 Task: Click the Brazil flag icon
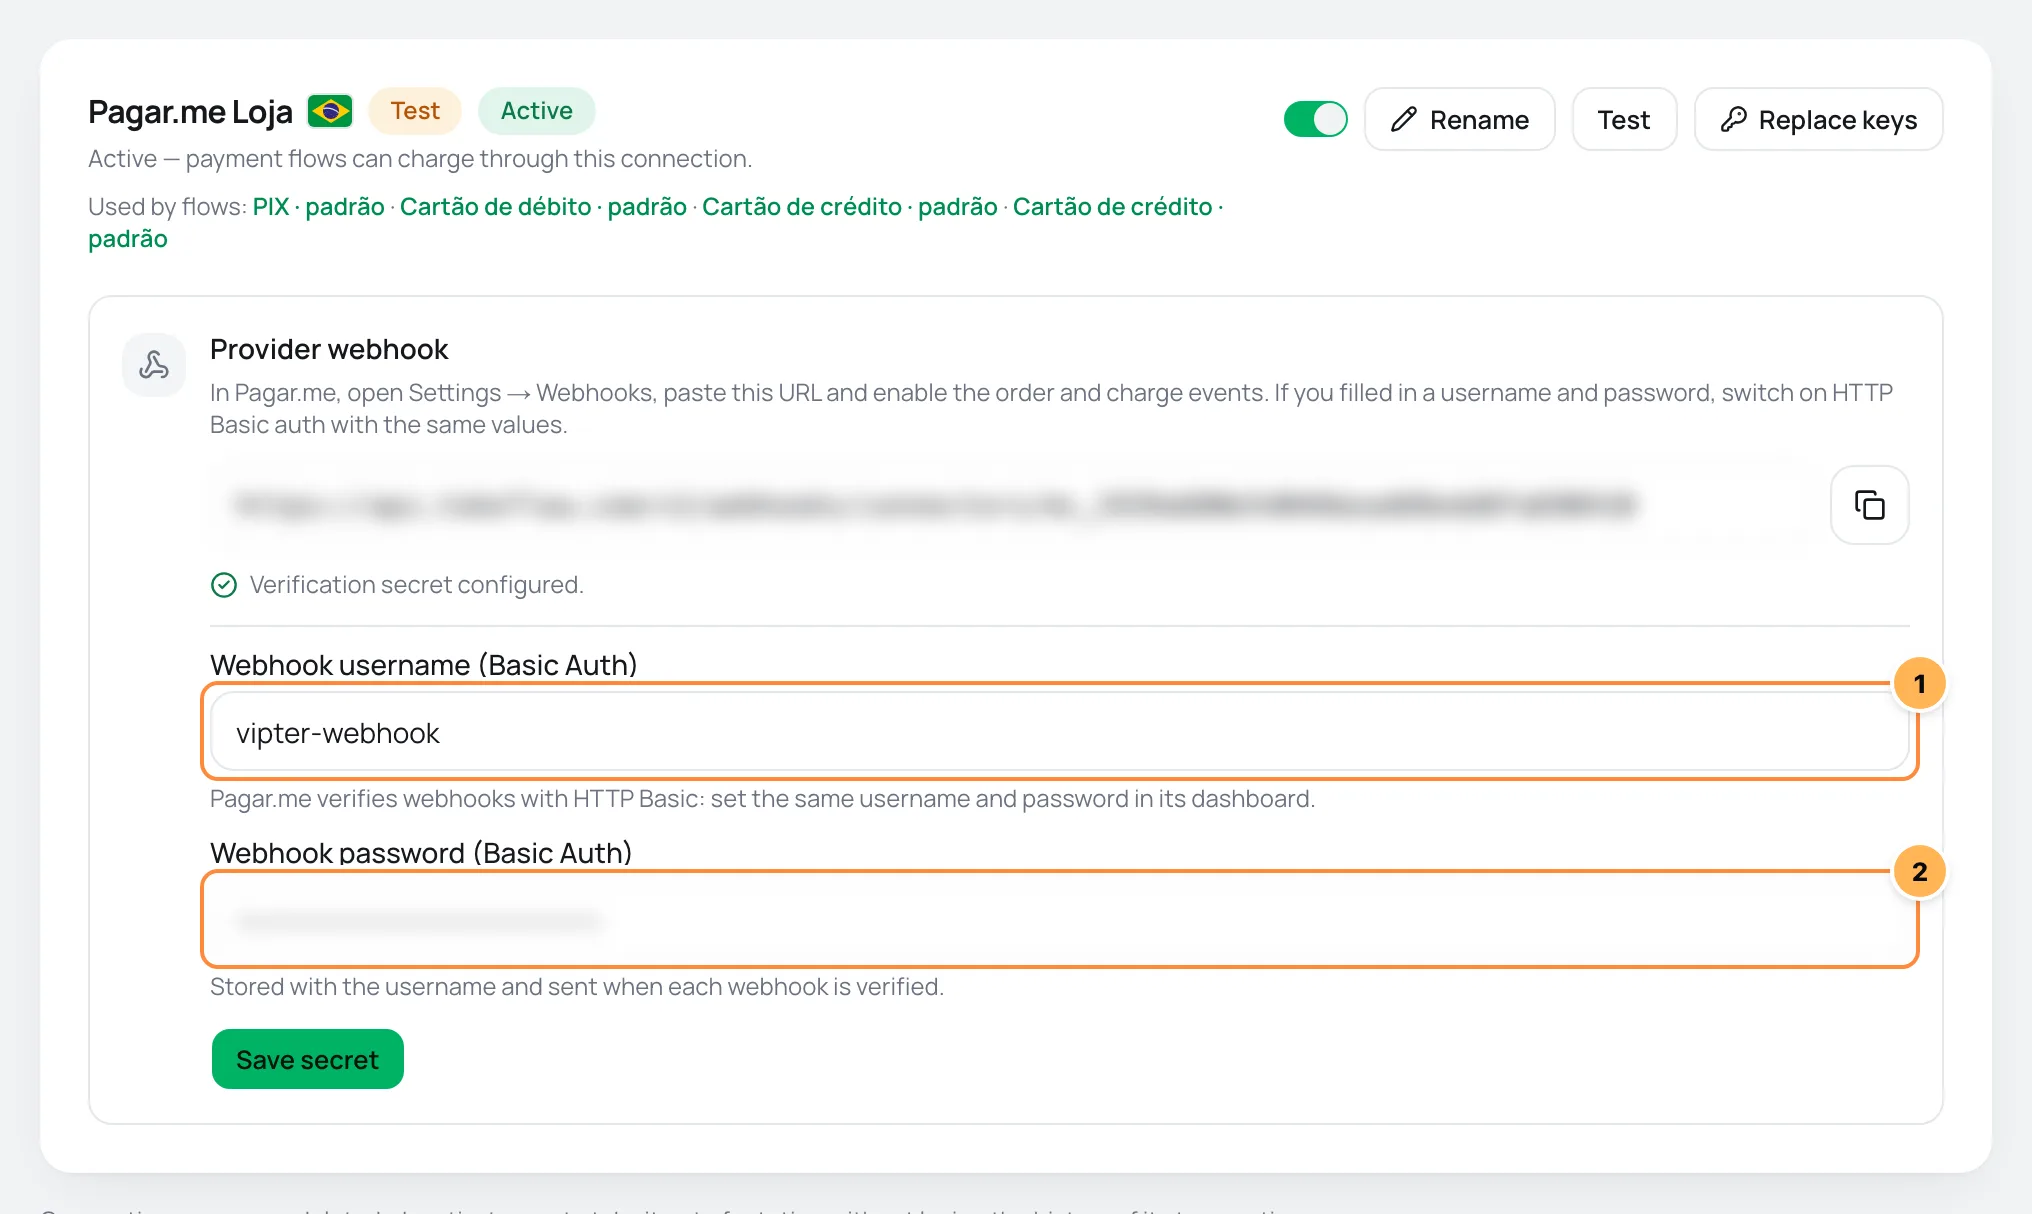[x=330, y=111]
